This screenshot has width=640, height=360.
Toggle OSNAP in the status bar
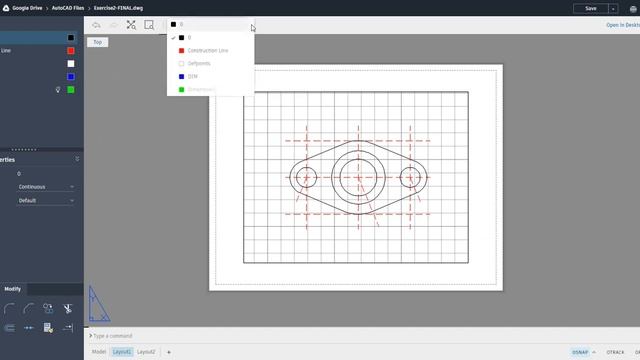[x=580, y=352]
